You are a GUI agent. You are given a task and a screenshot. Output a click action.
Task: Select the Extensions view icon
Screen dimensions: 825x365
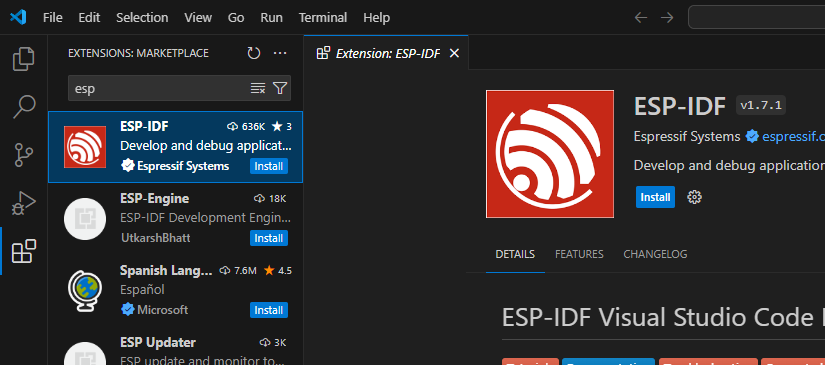tap(24, 251)
